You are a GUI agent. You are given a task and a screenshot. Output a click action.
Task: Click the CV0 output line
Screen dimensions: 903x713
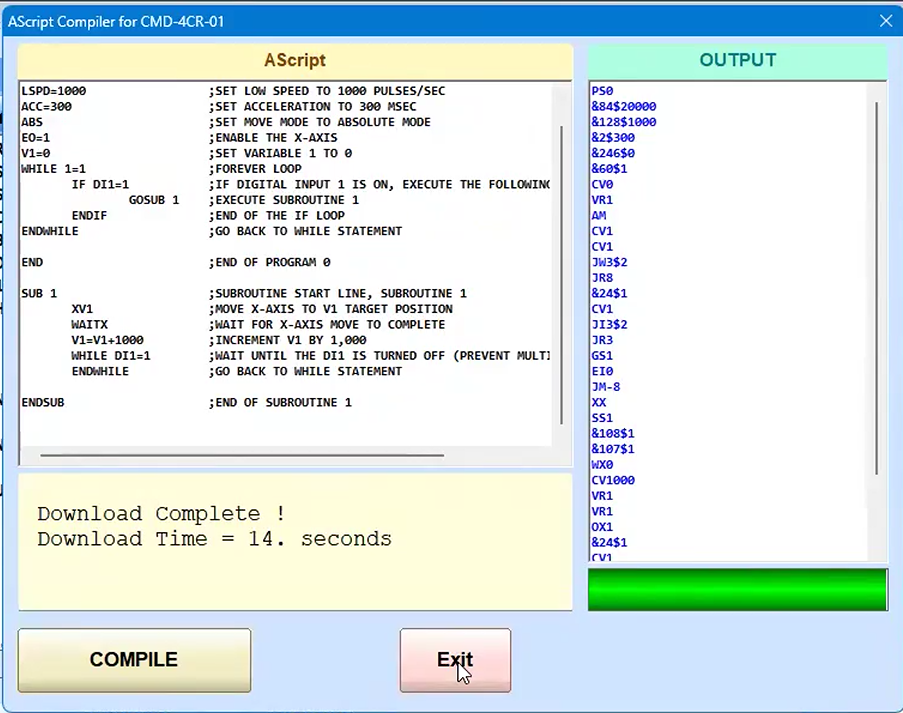(602, 184)
